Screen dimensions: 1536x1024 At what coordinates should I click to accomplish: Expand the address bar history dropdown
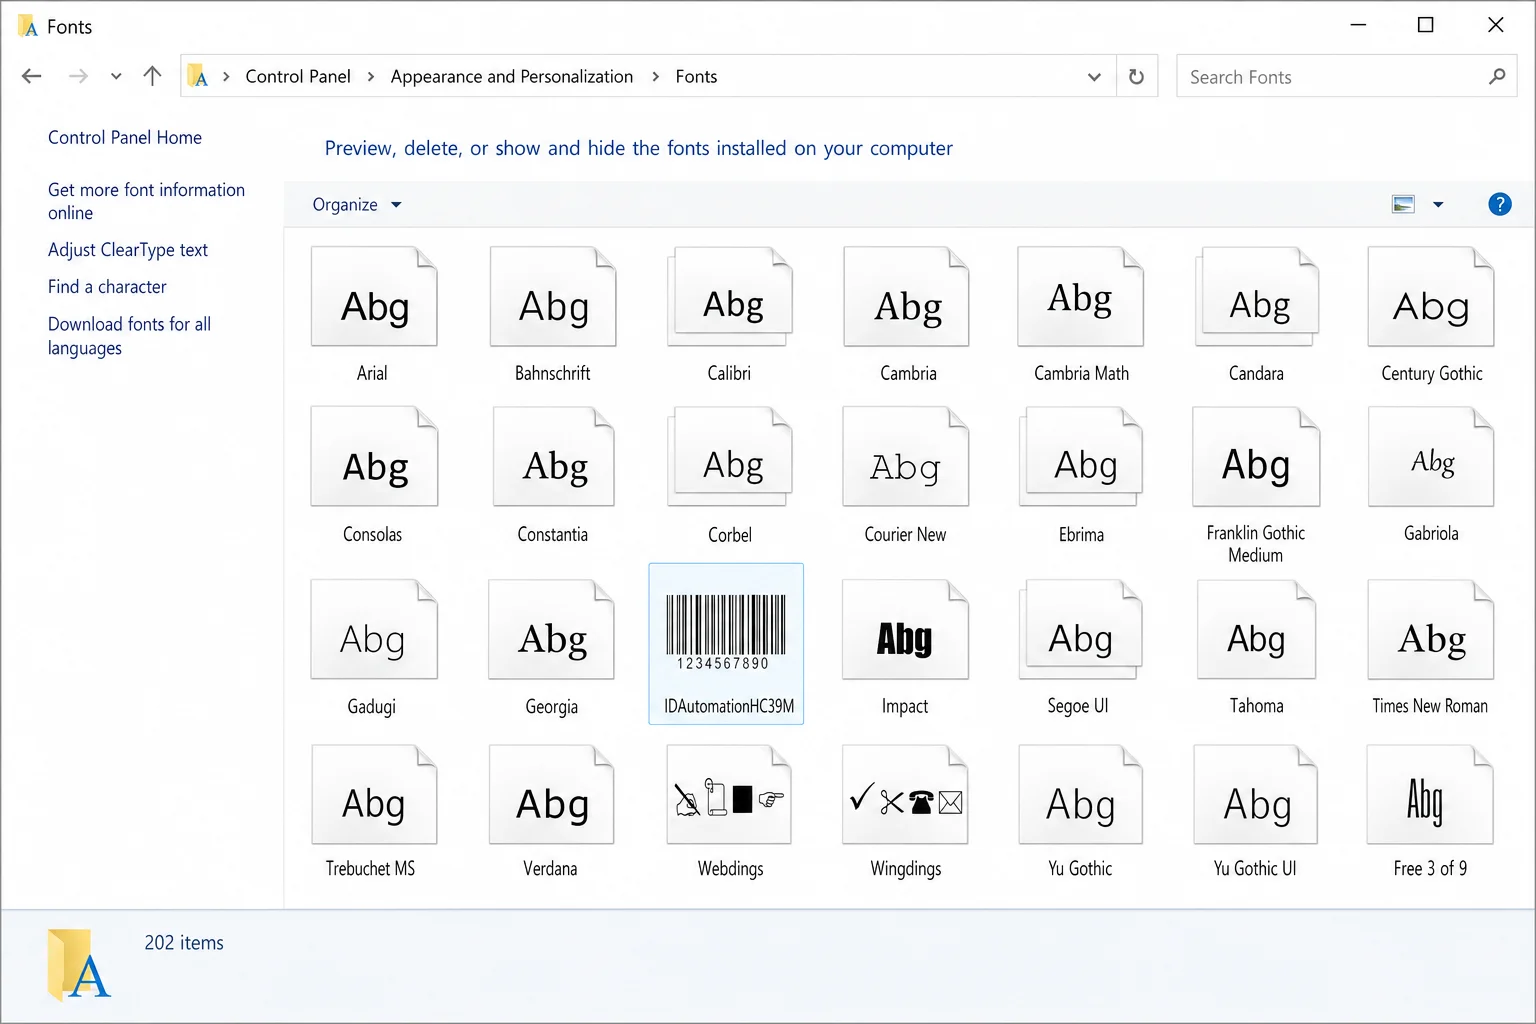(1094, 77)
